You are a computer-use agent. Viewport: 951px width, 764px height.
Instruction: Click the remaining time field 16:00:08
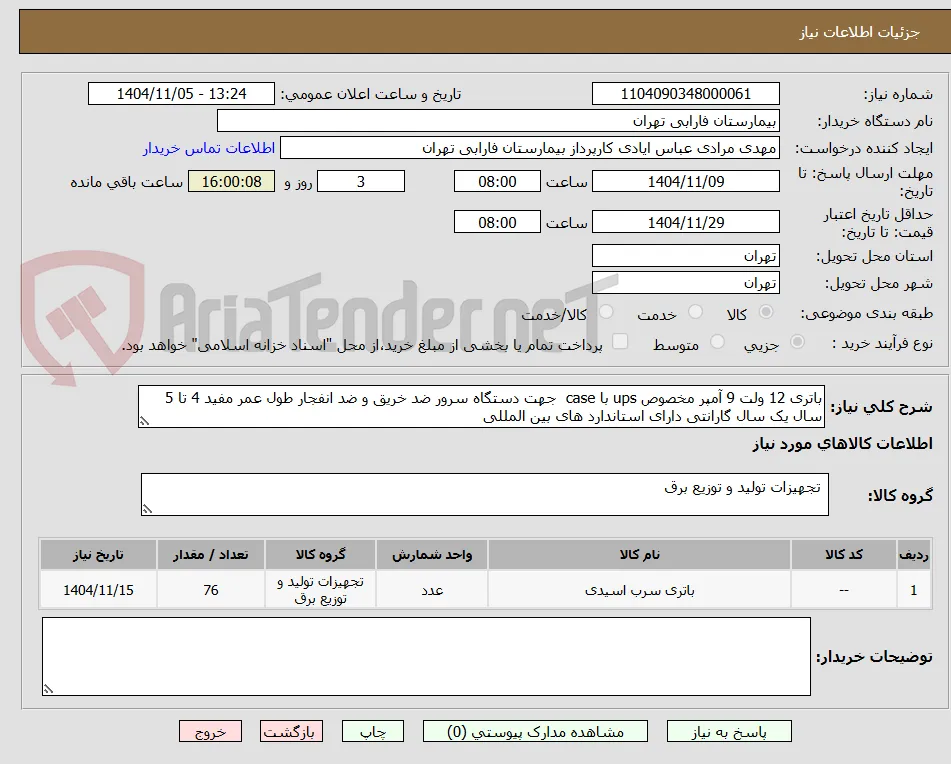tap(231, 181)
